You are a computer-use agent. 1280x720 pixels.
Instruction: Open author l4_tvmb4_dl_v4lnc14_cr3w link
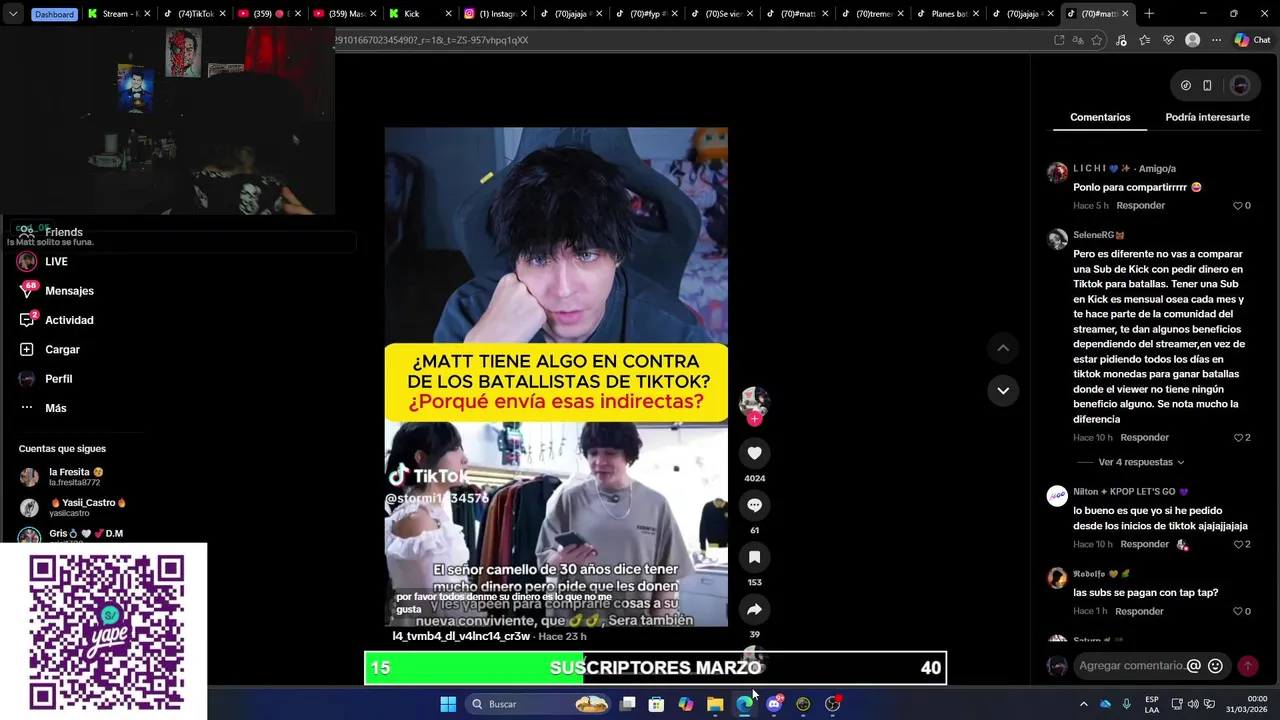click(461, 636)
